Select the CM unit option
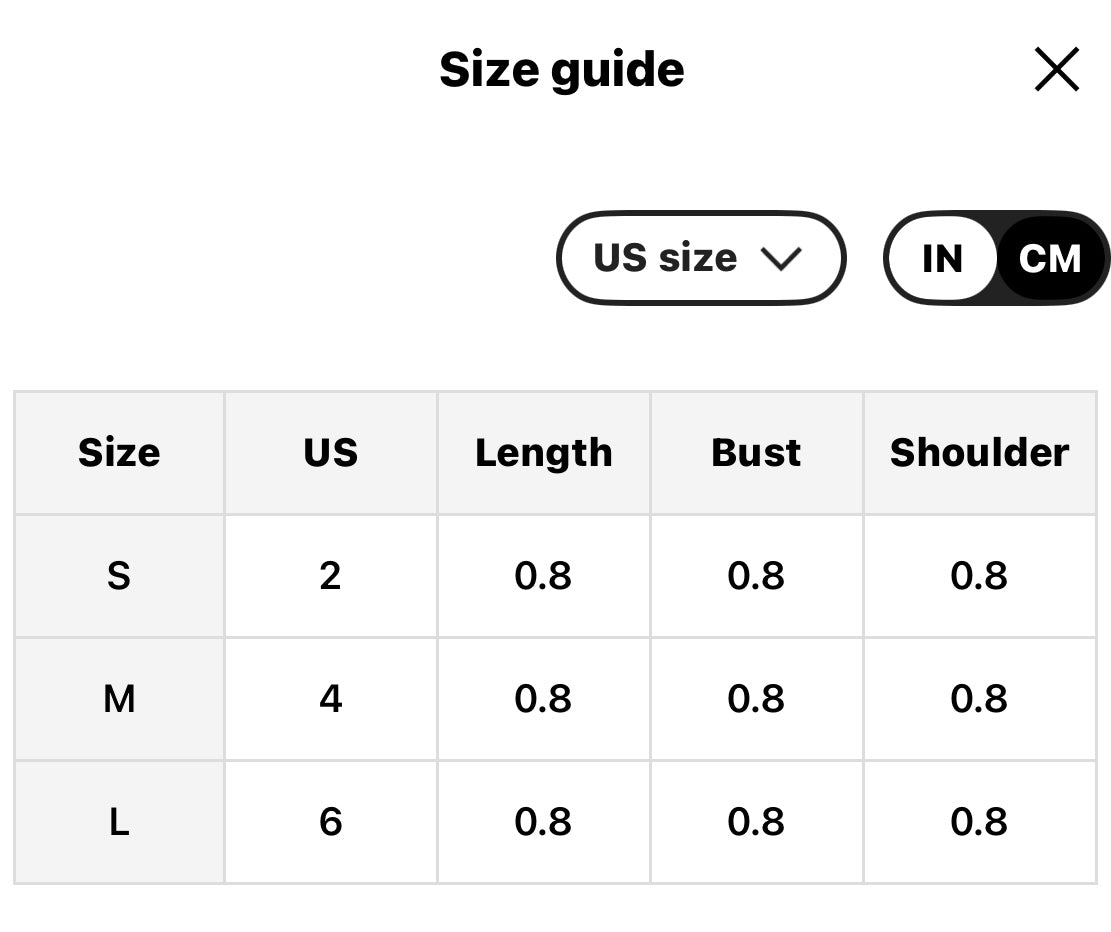Viewport: 1111px width, 932px height. [1050, 259]
